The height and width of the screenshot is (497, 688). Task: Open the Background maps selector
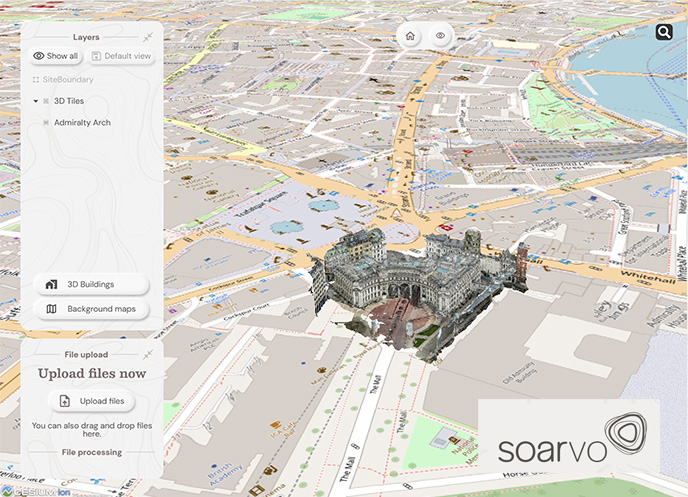pos(91,309)
